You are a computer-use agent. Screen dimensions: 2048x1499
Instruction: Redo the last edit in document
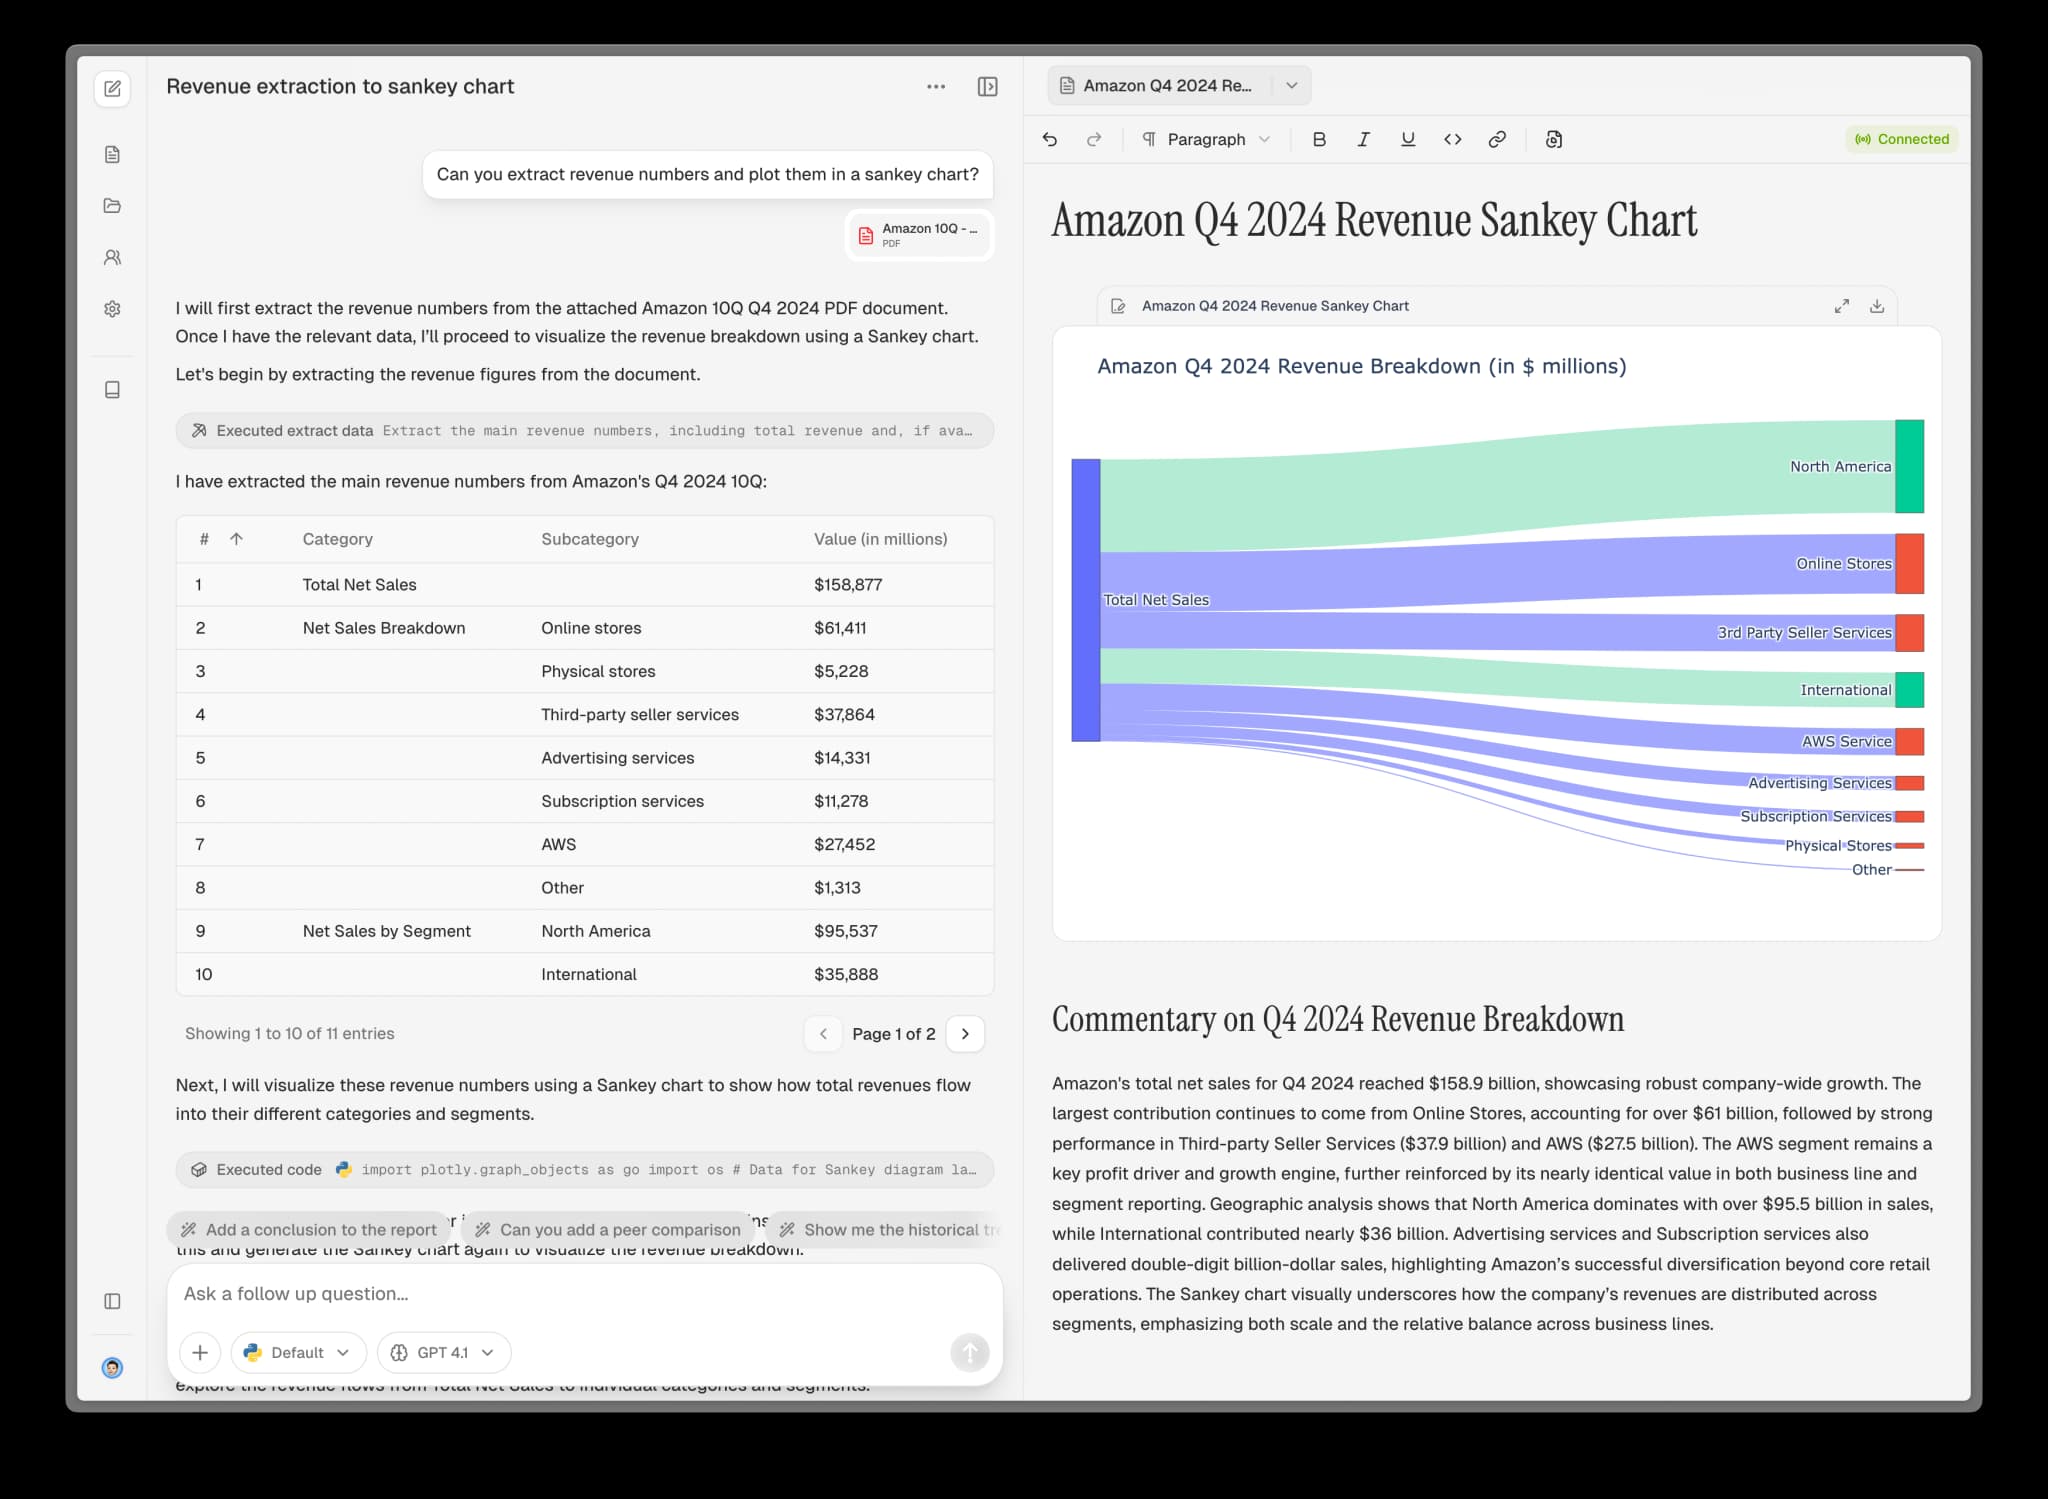[x=1094, y=139]
